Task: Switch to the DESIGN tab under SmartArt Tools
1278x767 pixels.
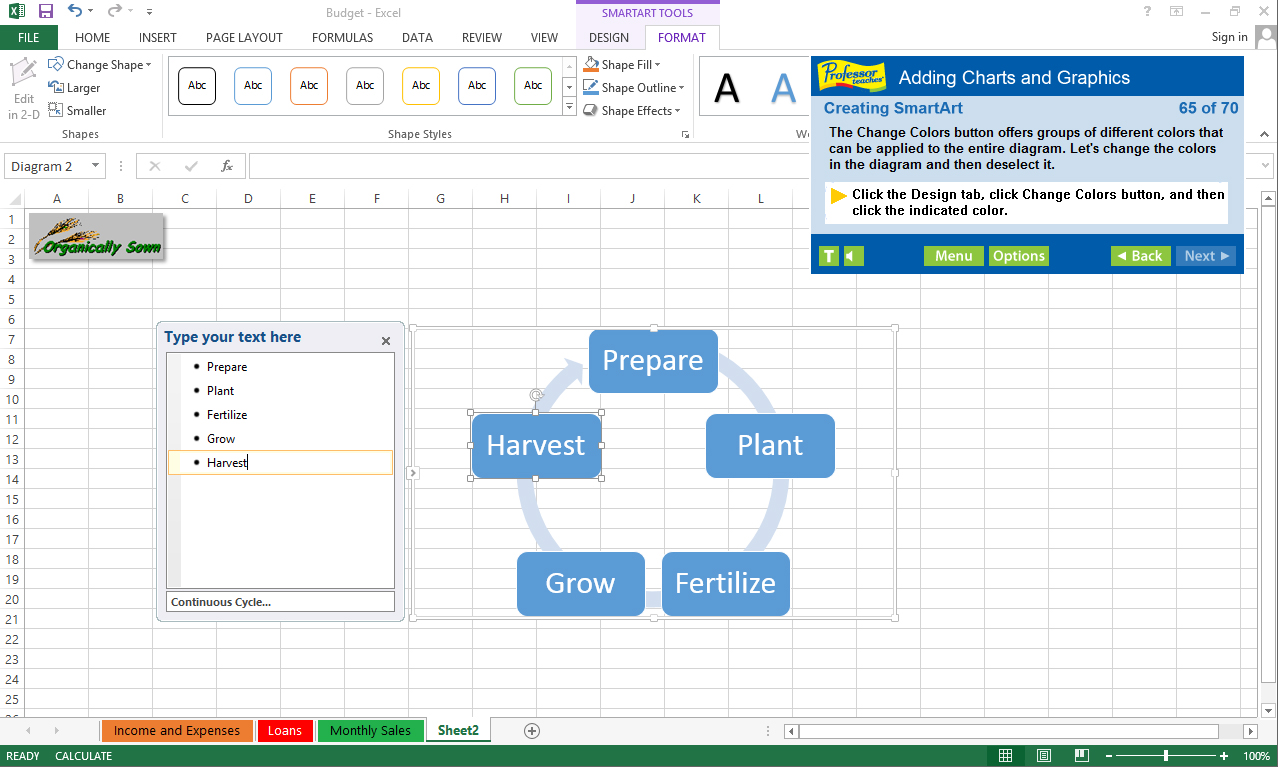Action: [x=609, y=37]
